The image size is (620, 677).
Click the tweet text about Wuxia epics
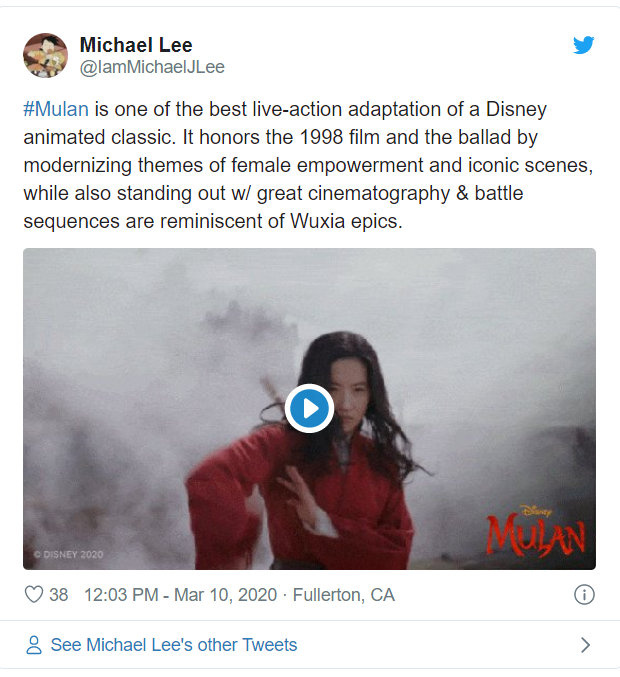pyautogui.click(x=308, y=165)
